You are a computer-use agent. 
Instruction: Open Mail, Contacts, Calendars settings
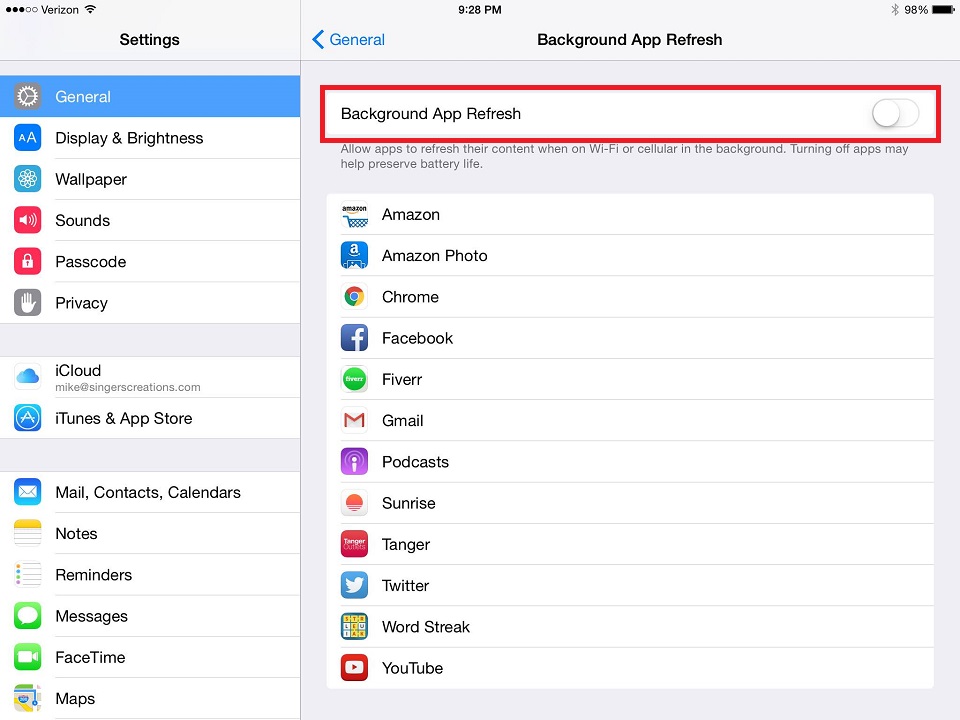tap(150, 492)
